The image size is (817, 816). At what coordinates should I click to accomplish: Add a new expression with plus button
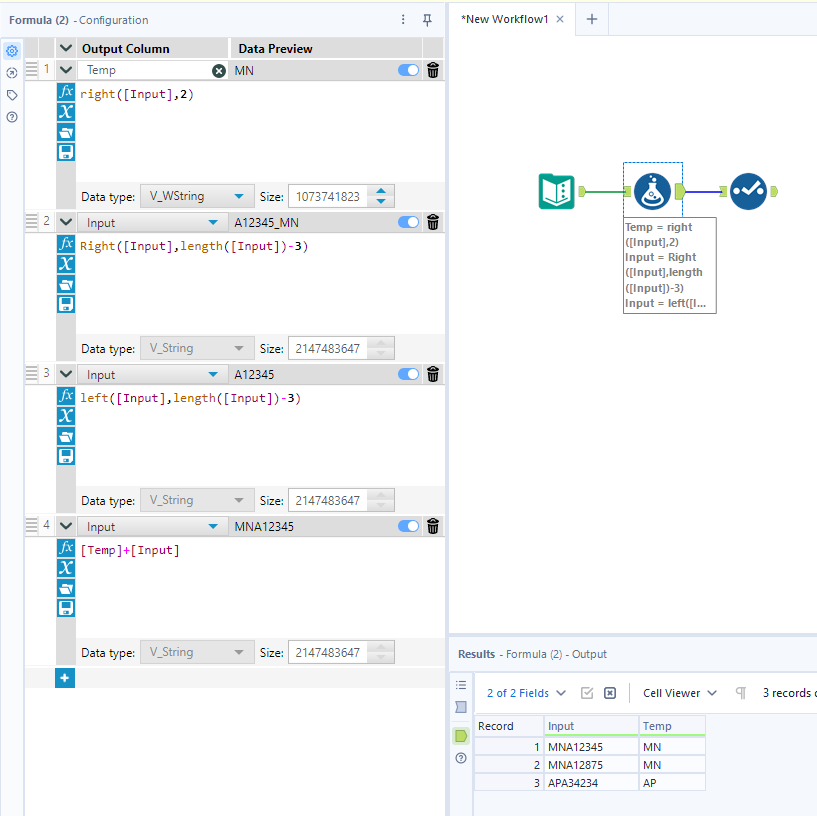tap(65, 678)
